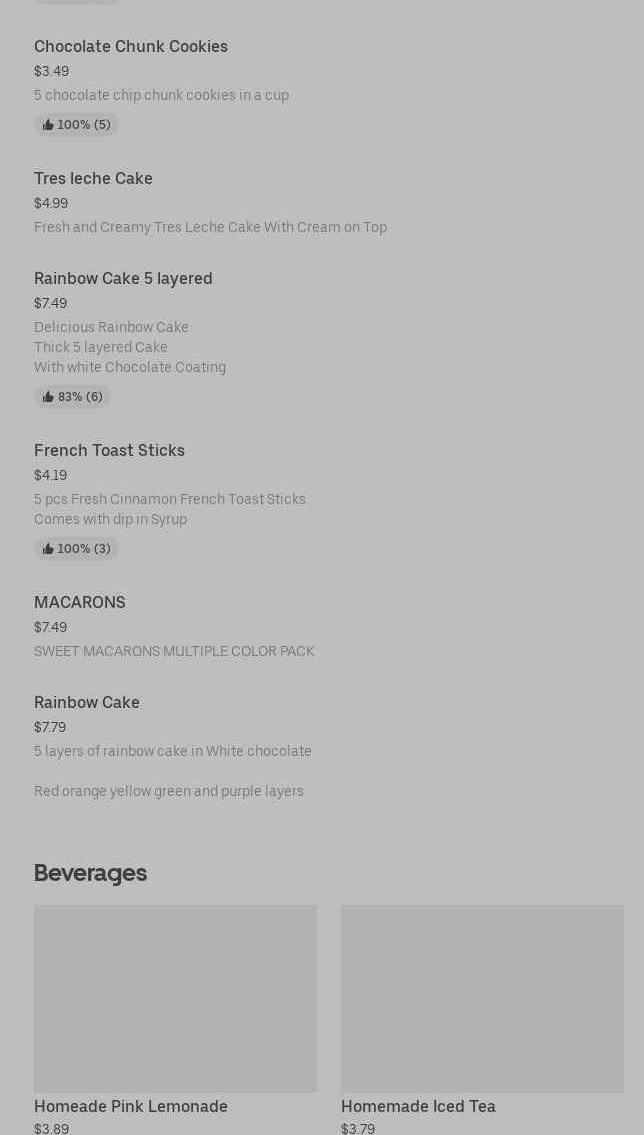Click thumbs-up icon beside 83% rating
644x1135 pixels.
pyautogui.click(x=48, y=397)
